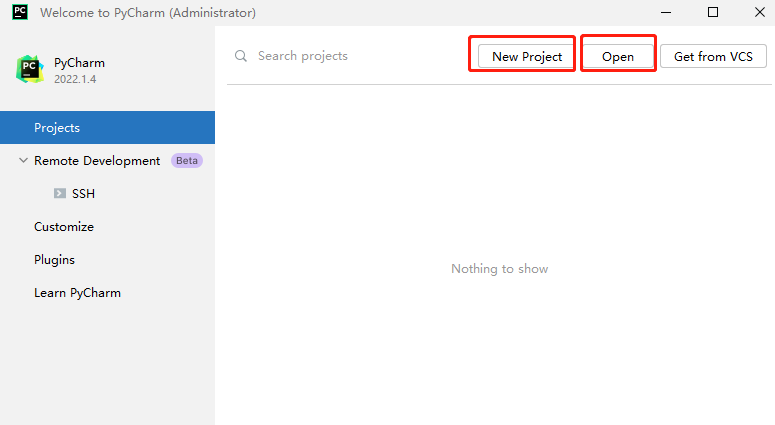Viewport: 775px width, 425px height.
Task: Click Get from VCS button
Action: click(713, 56)
